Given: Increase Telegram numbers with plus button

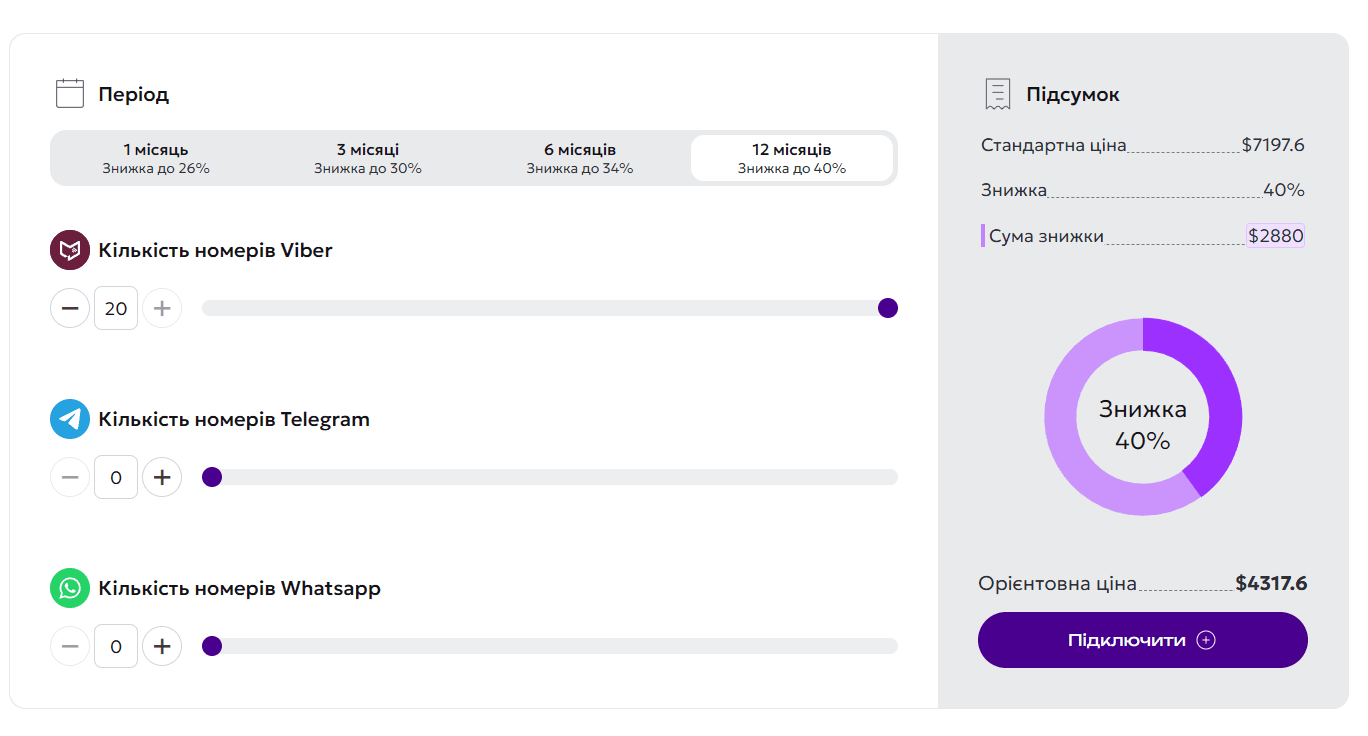Looking at the screenshot, I should [x=162, y=477].
